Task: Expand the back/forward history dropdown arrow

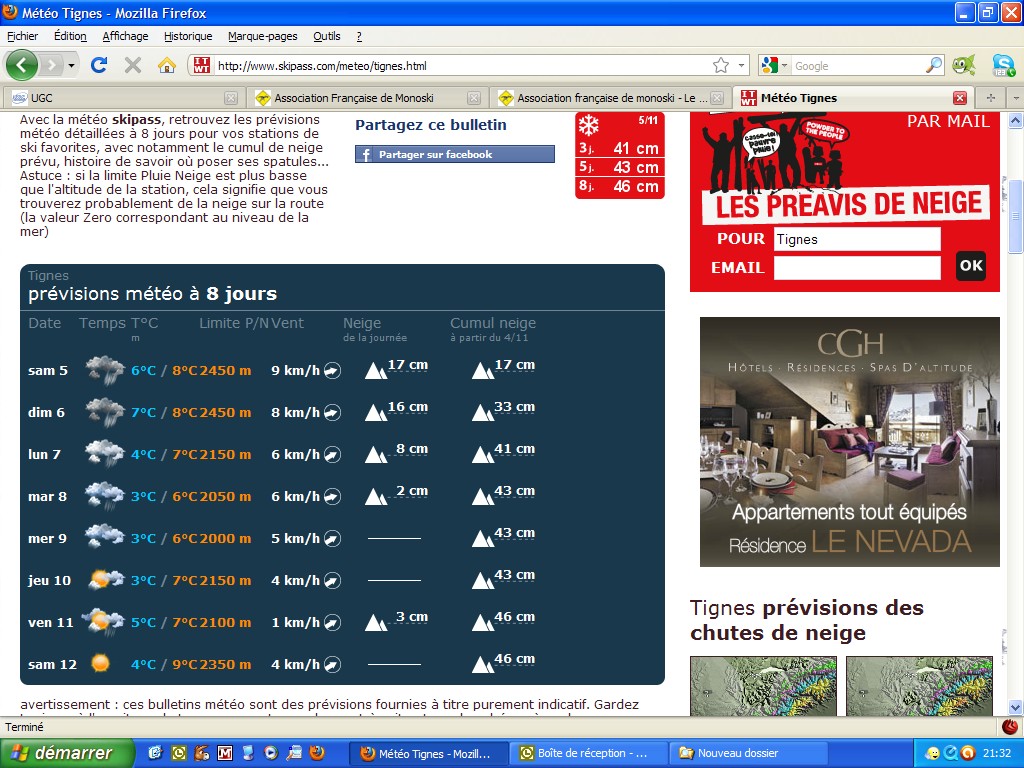Action: pyautogui.click(x=71, y=65)
